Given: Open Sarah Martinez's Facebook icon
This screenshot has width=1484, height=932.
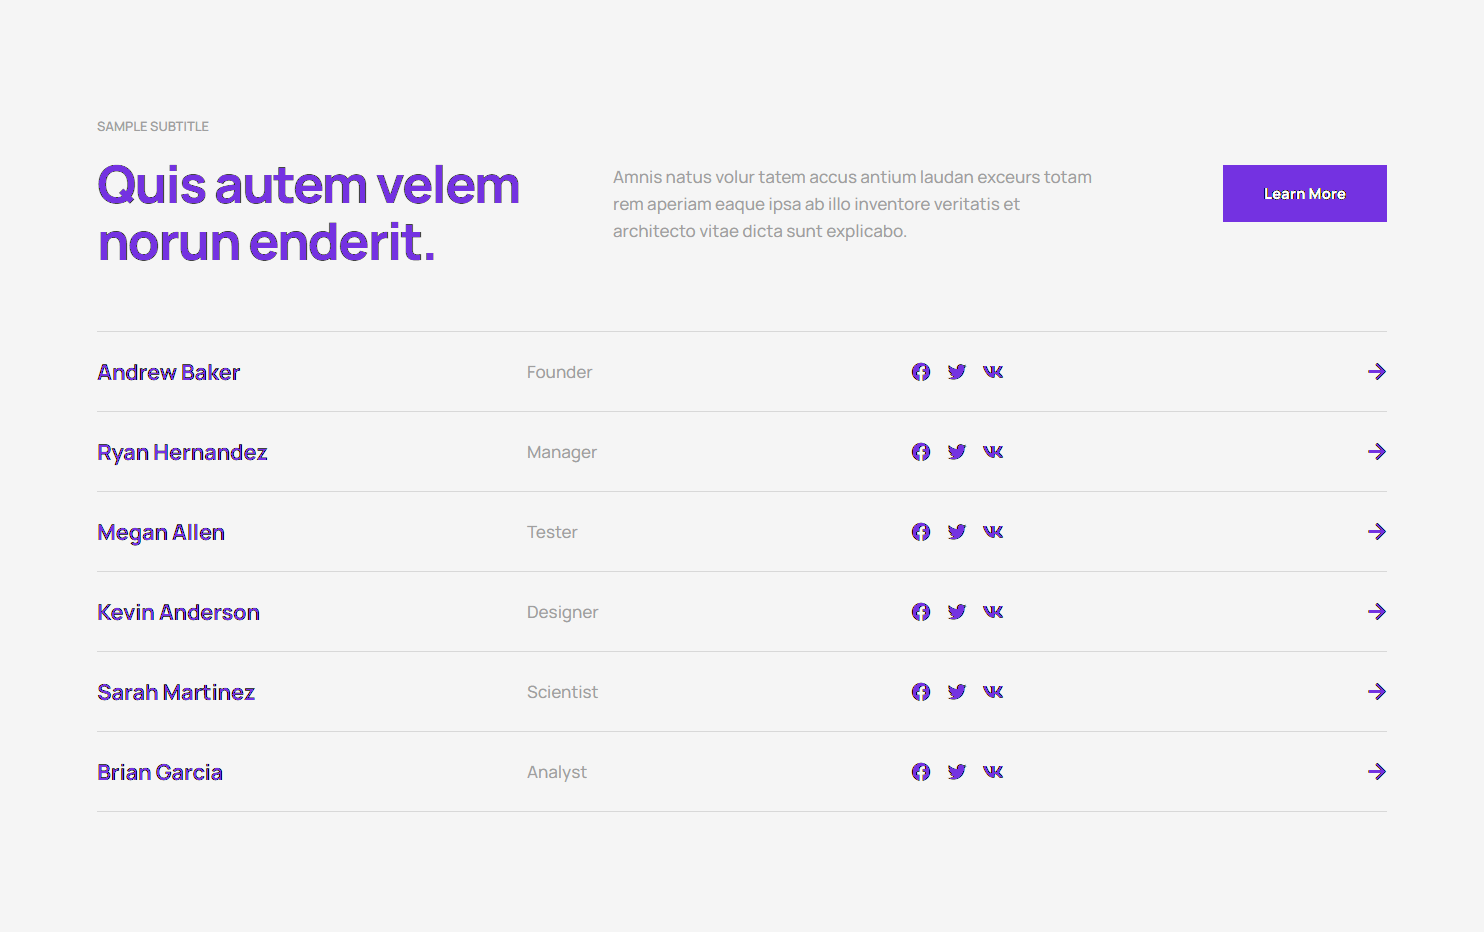Looking at the screenshot, I should coord(921,692).
